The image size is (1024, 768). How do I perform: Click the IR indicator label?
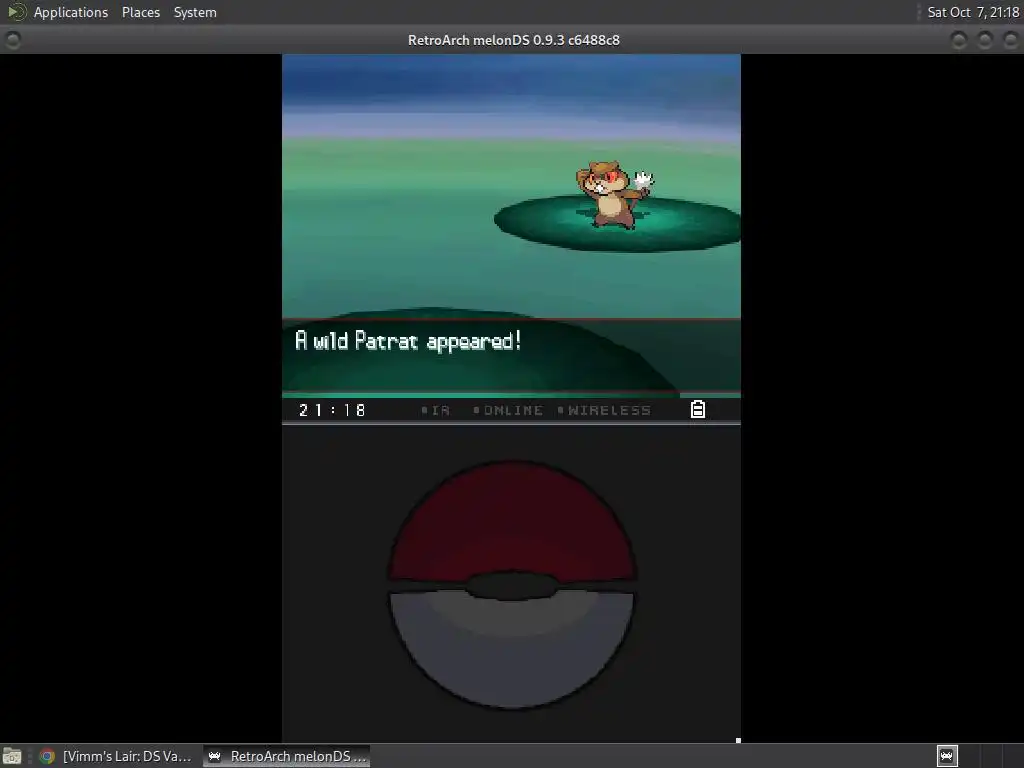pos(436,410)
